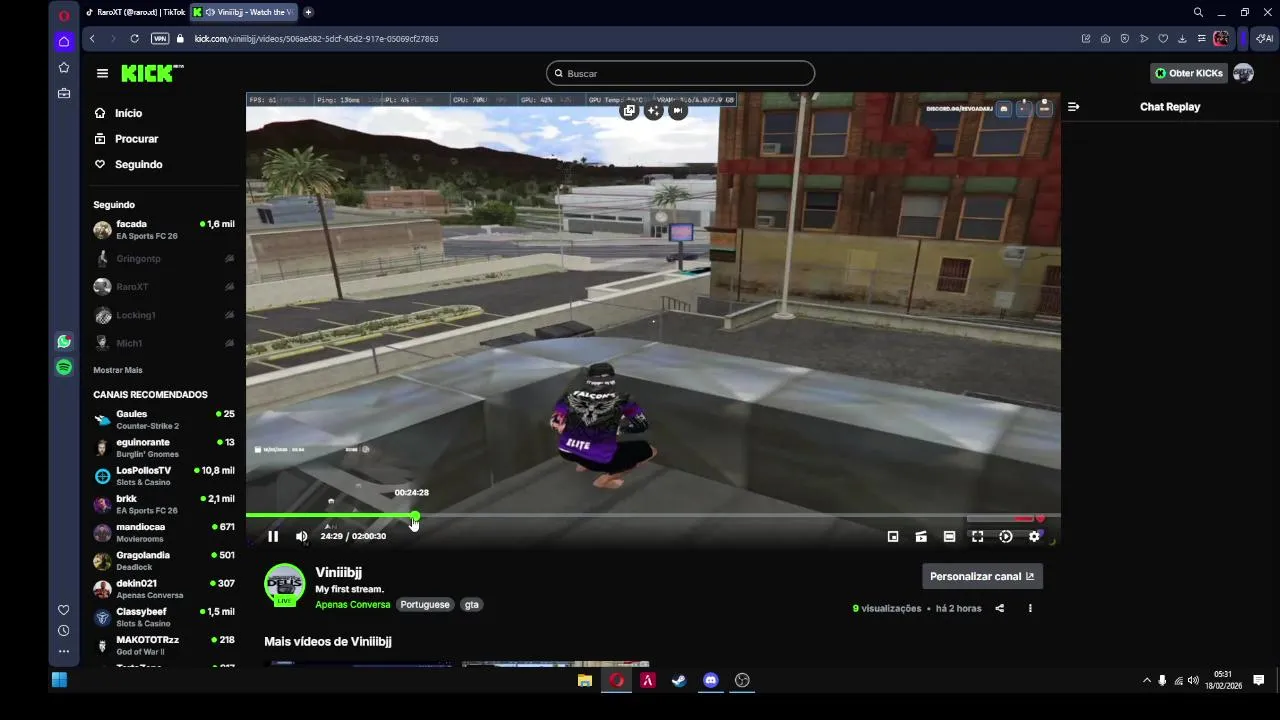
Task: Click the Apenas Conversa category link
Action: [x=353, y=605]
